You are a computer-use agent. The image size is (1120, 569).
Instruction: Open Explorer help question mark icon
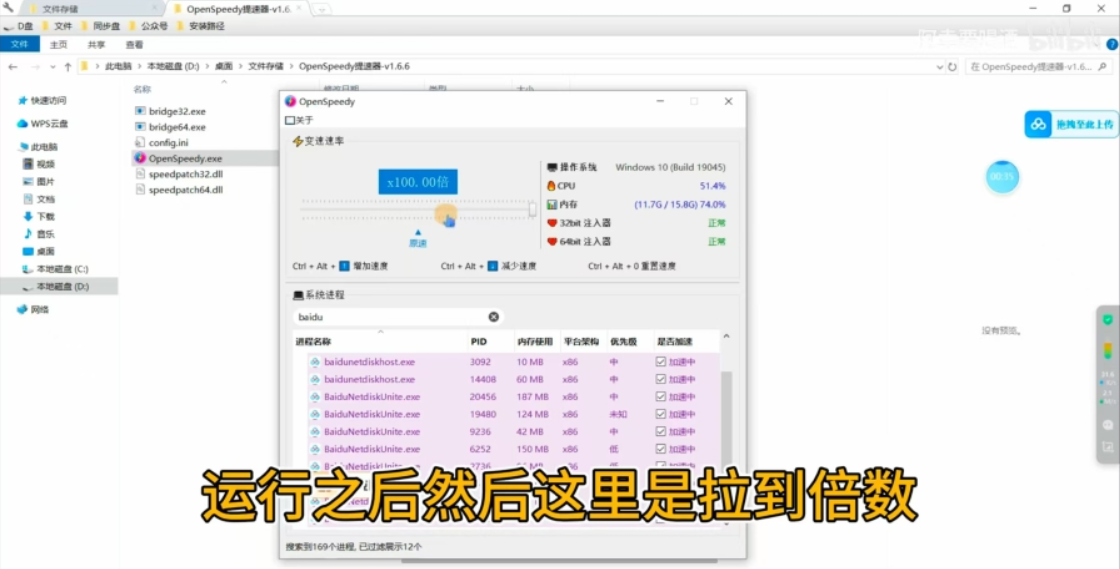1112,44
